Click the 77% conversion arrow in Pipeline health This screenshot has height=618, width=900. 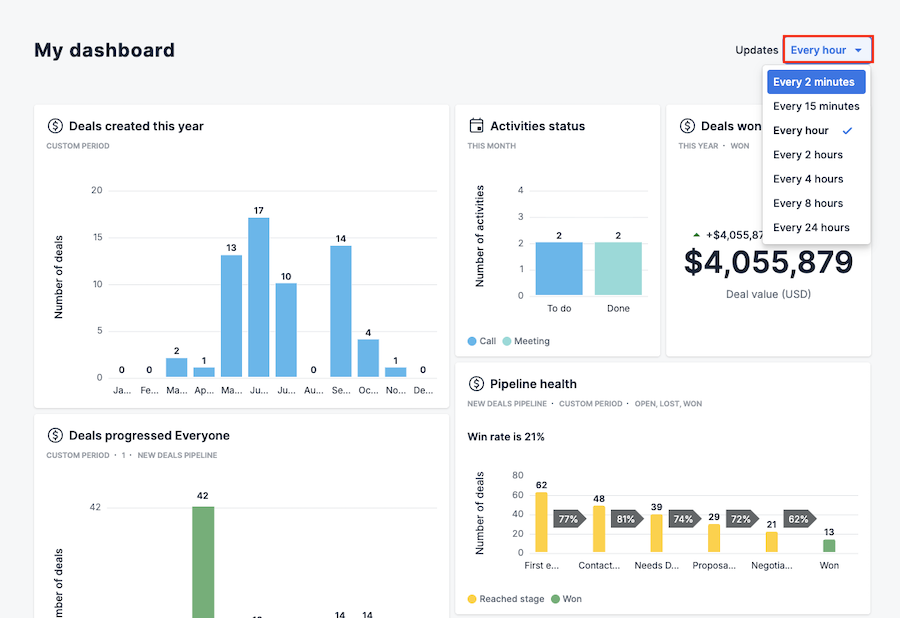569,519
